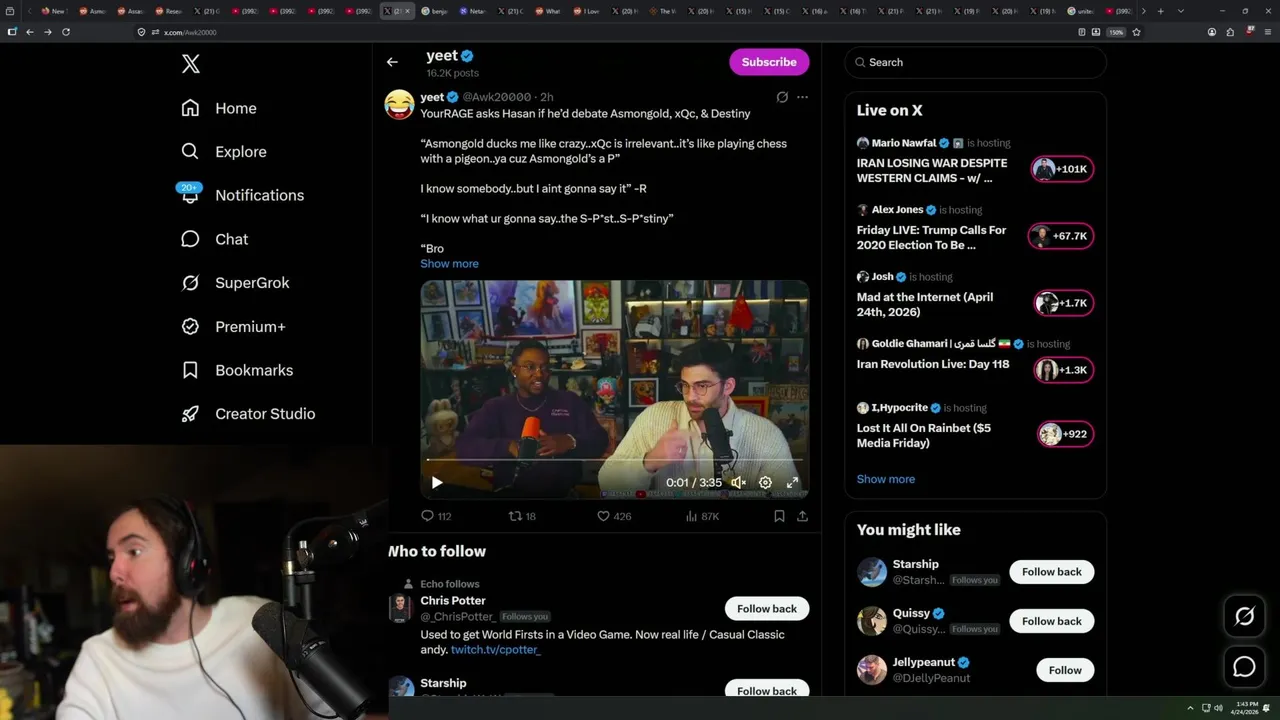Click the browser Back button
The image size is (1280, 720).
tap(30, 32)
